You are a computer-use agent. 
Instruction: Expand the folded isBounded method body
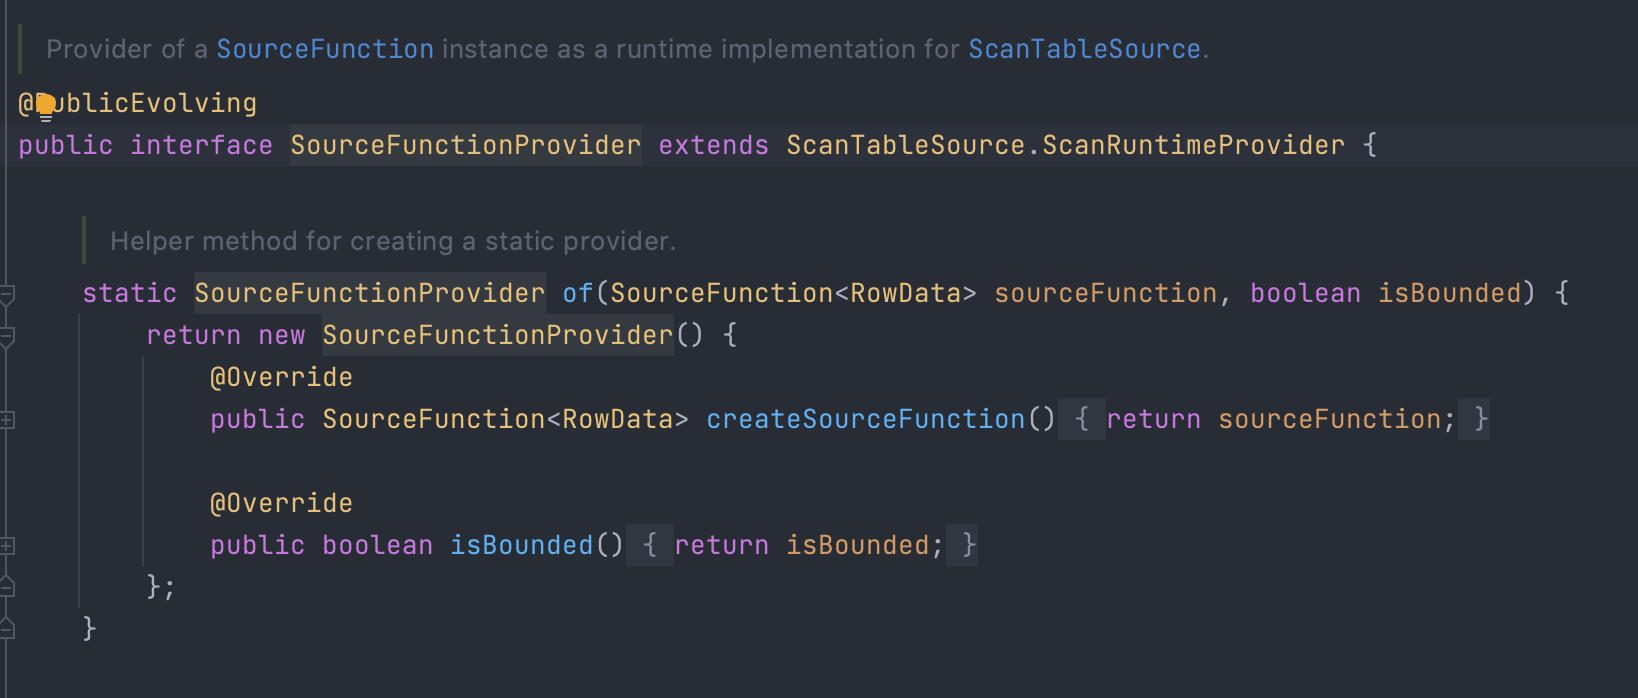(x=7, y=546)
